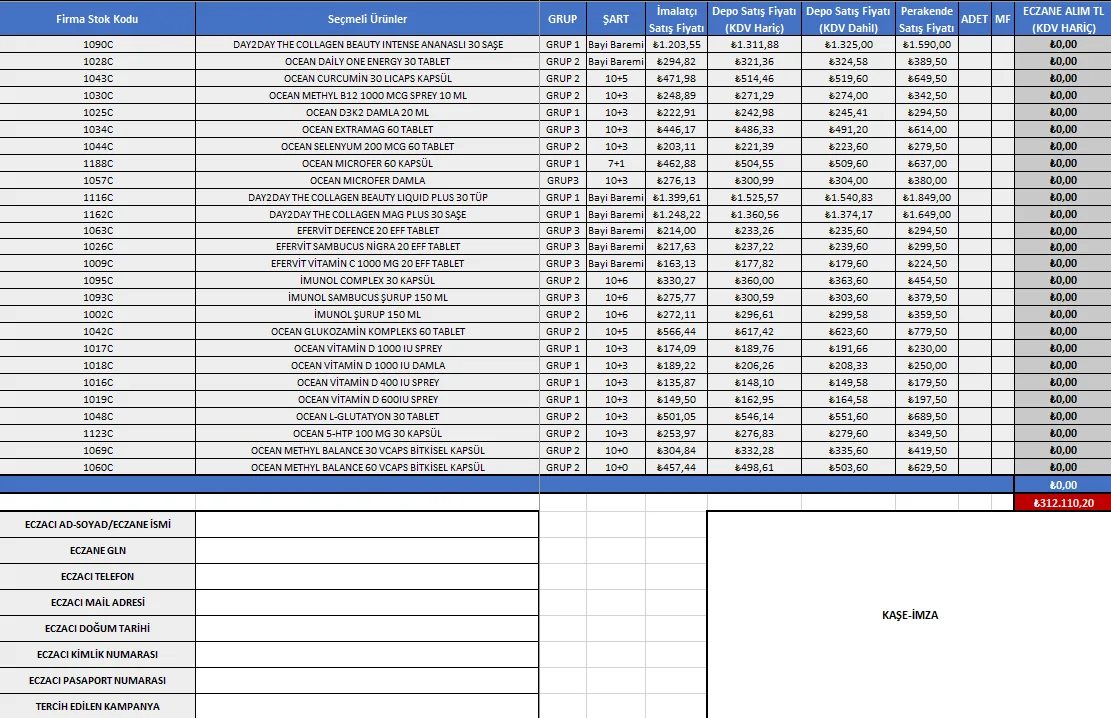Click the retail price cell ₺299,50
Screen dimensions: 1111x718
(x=927, y=247)
